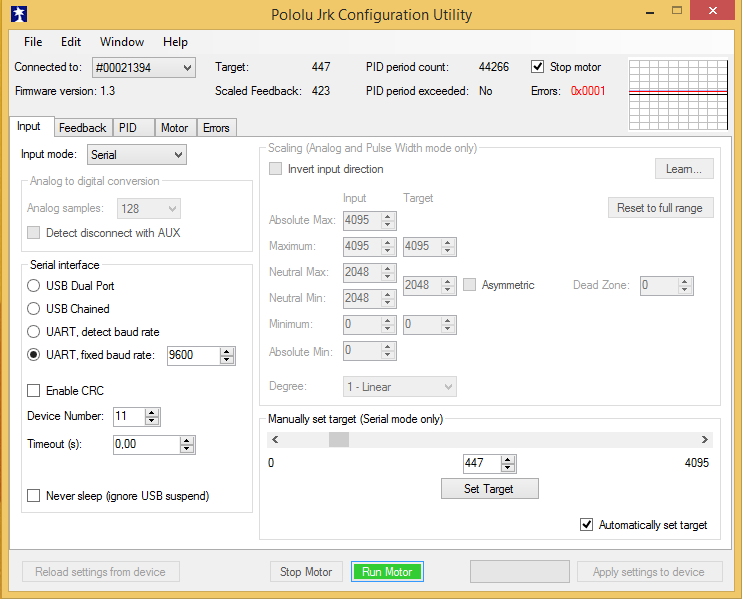Expand the Connected to device dropdown
Screen dimensions: 742x599
pyautogui.click(x=187, y=68)
